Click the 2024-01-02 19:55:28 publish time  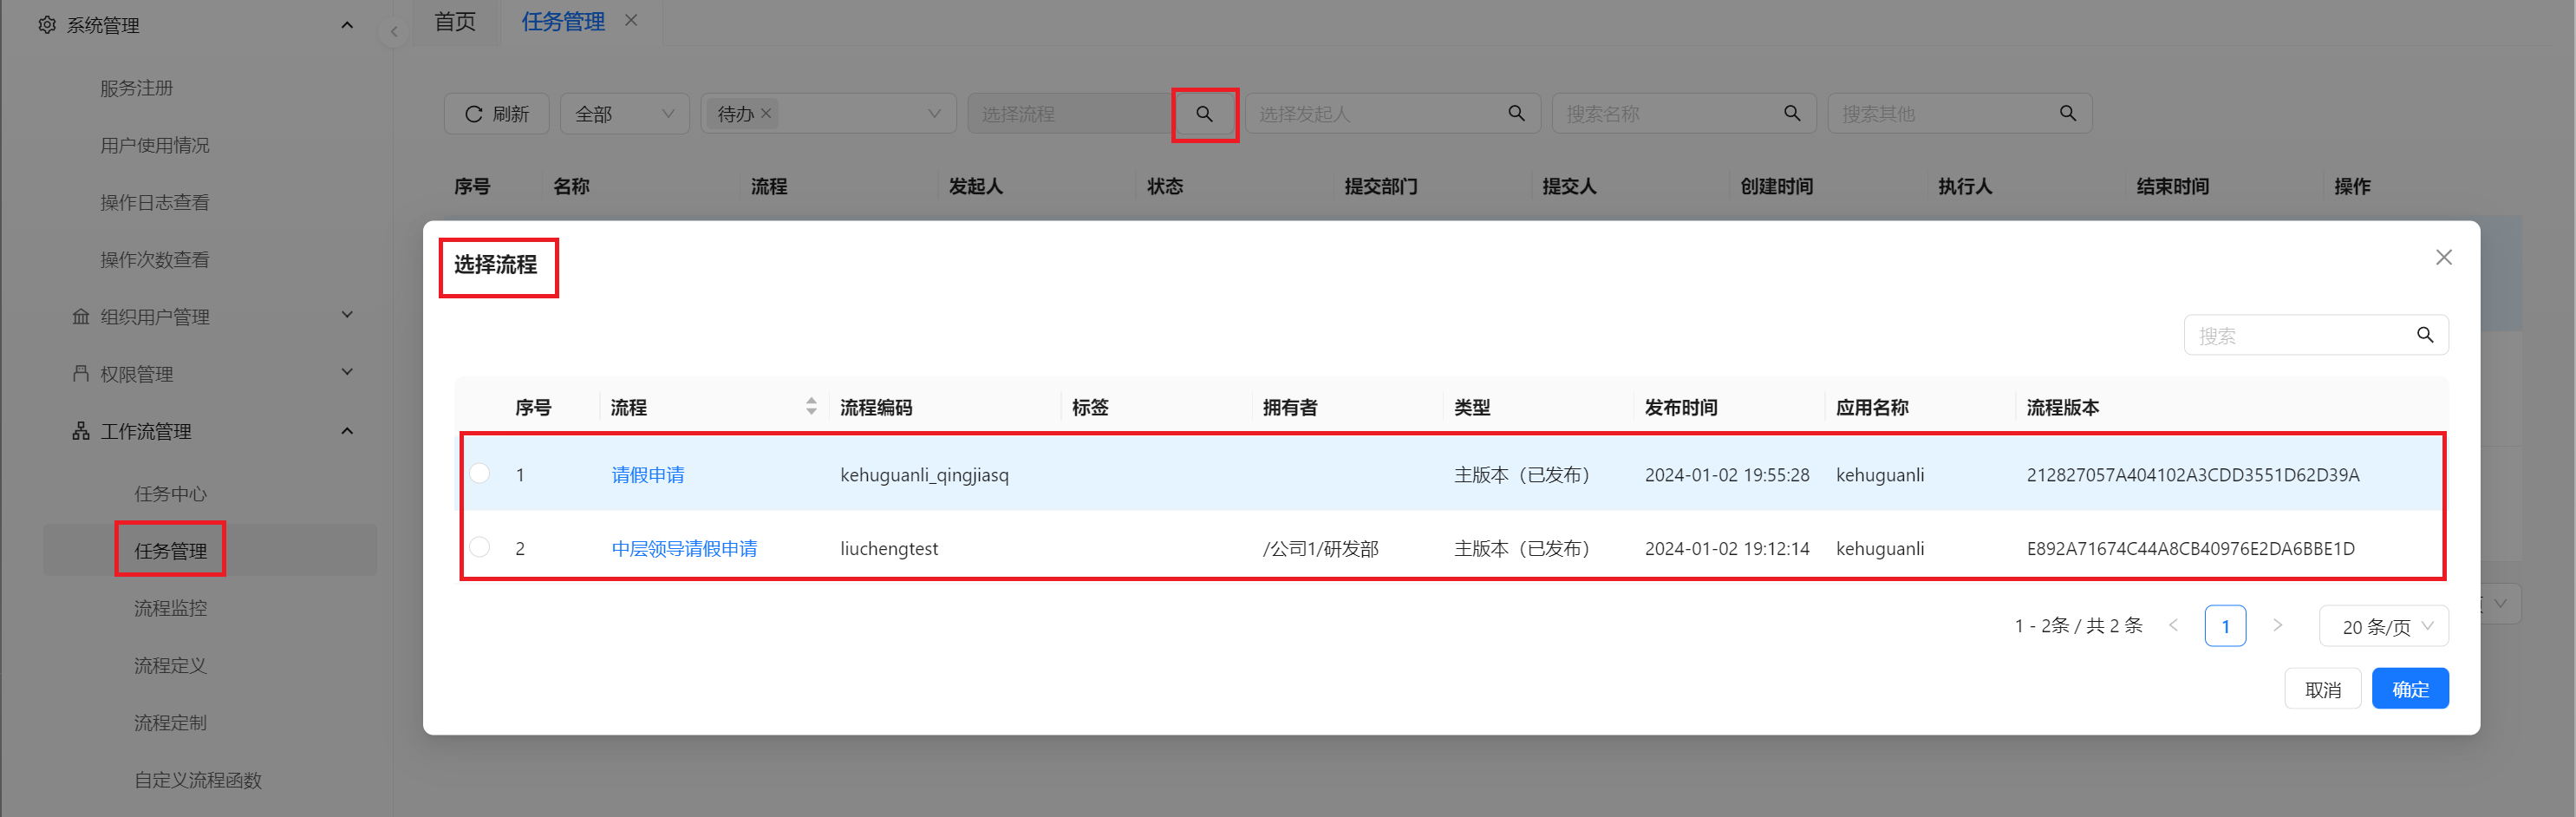point(1727,474)
